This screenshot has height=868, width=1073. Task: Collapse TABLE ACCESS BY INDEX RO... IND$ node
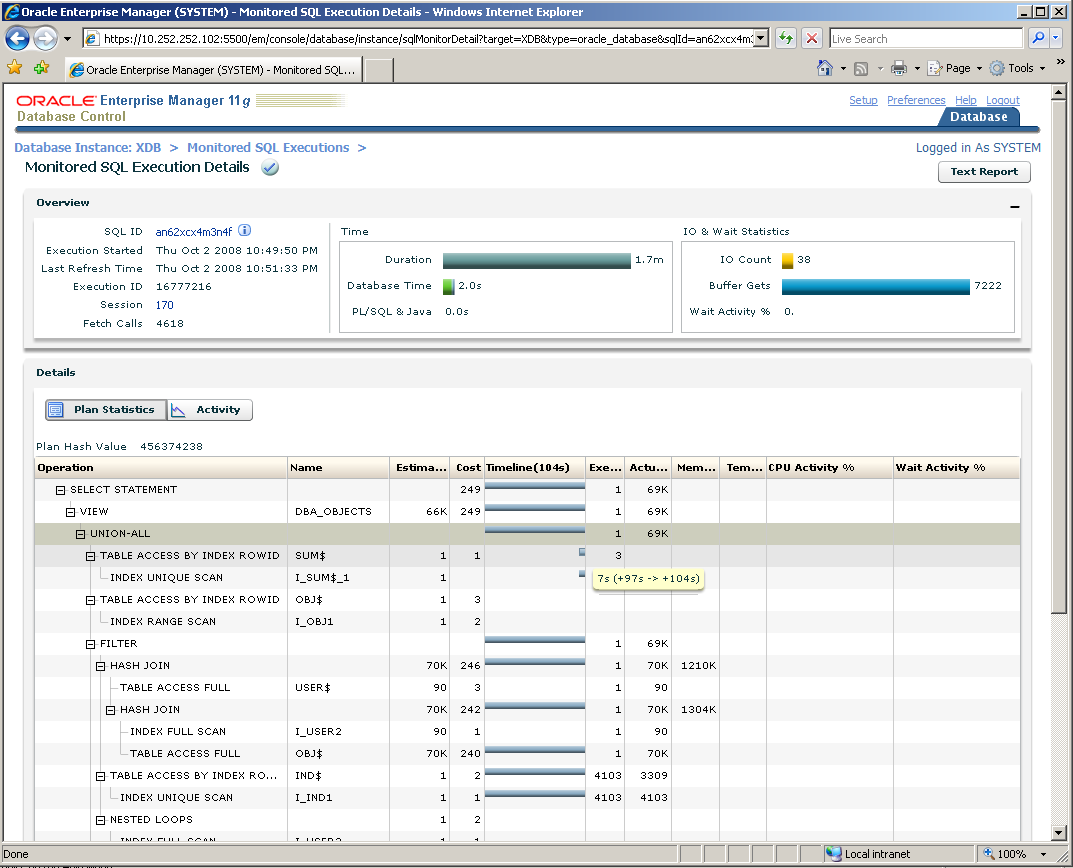click(101, 776)
